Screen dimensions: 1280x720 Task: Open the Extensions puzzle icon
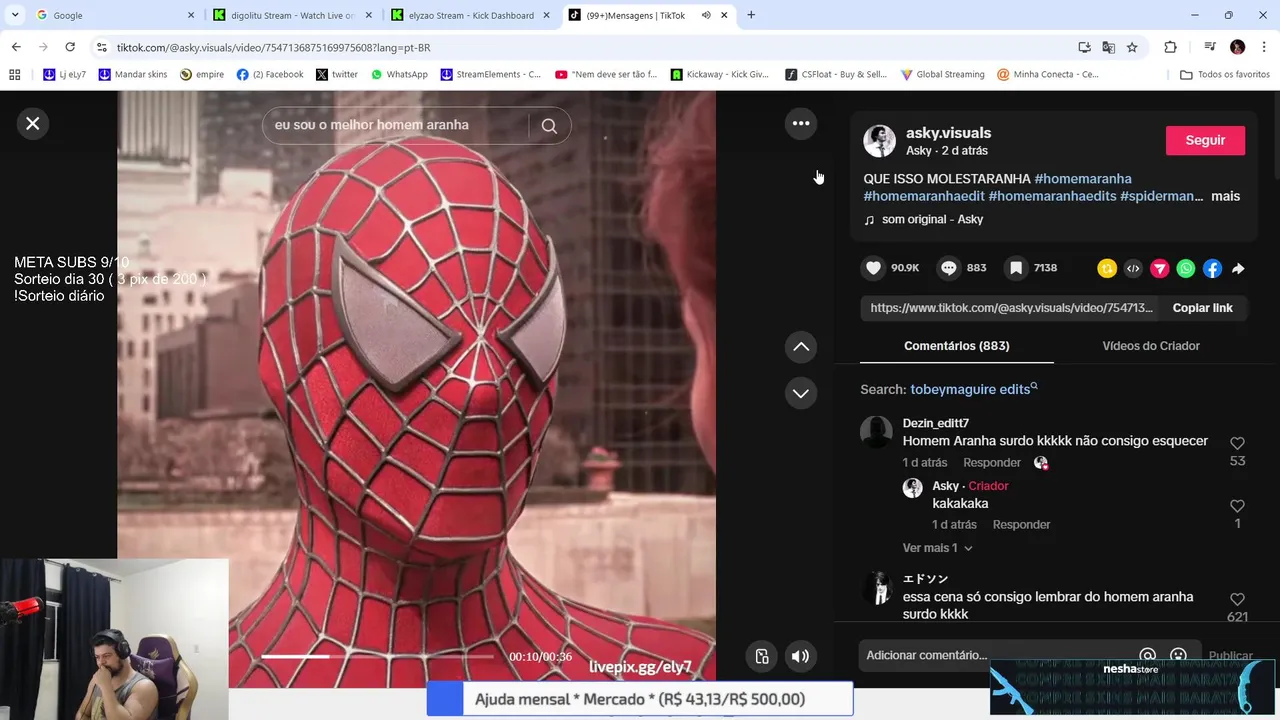point(1170,47)
